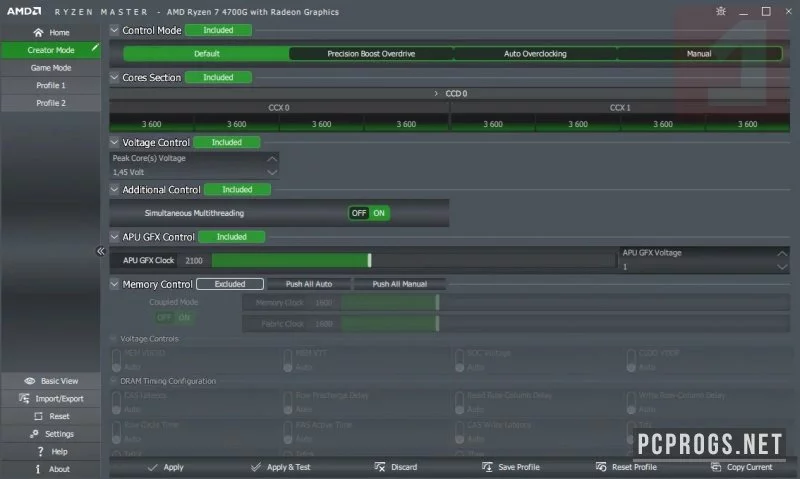Switch Simultaneous Multithreading to OFF

[x=359, y=213]
